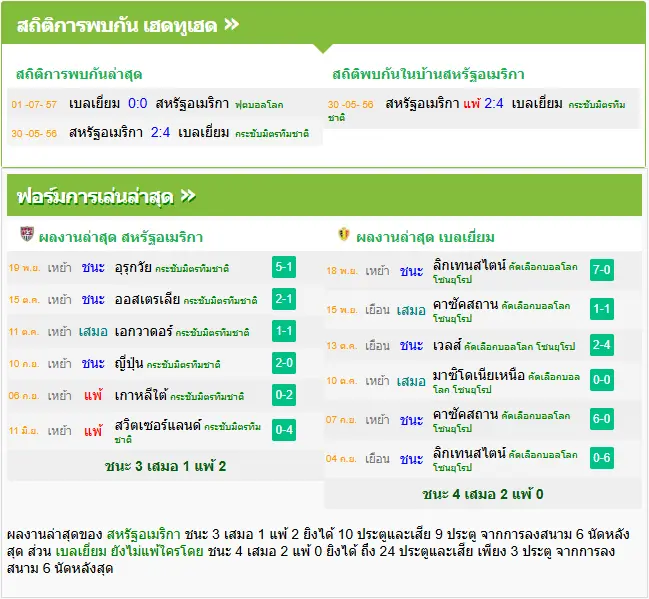Click the 2:4 score in the 30-05-56 head-to-head row
The image size is (649, 599).
(x=160, y=132)
